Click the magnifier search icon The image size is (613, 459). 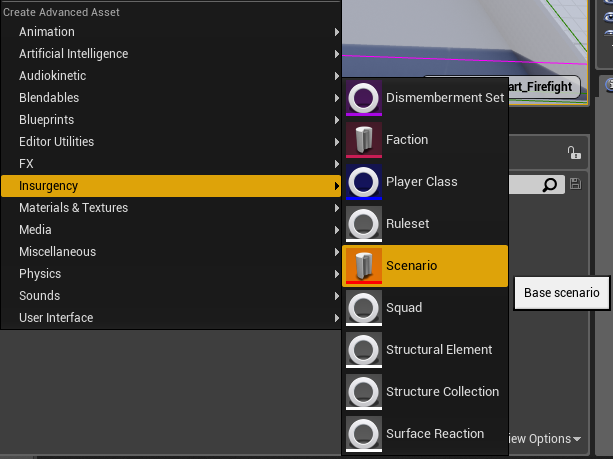click(550, 185)
